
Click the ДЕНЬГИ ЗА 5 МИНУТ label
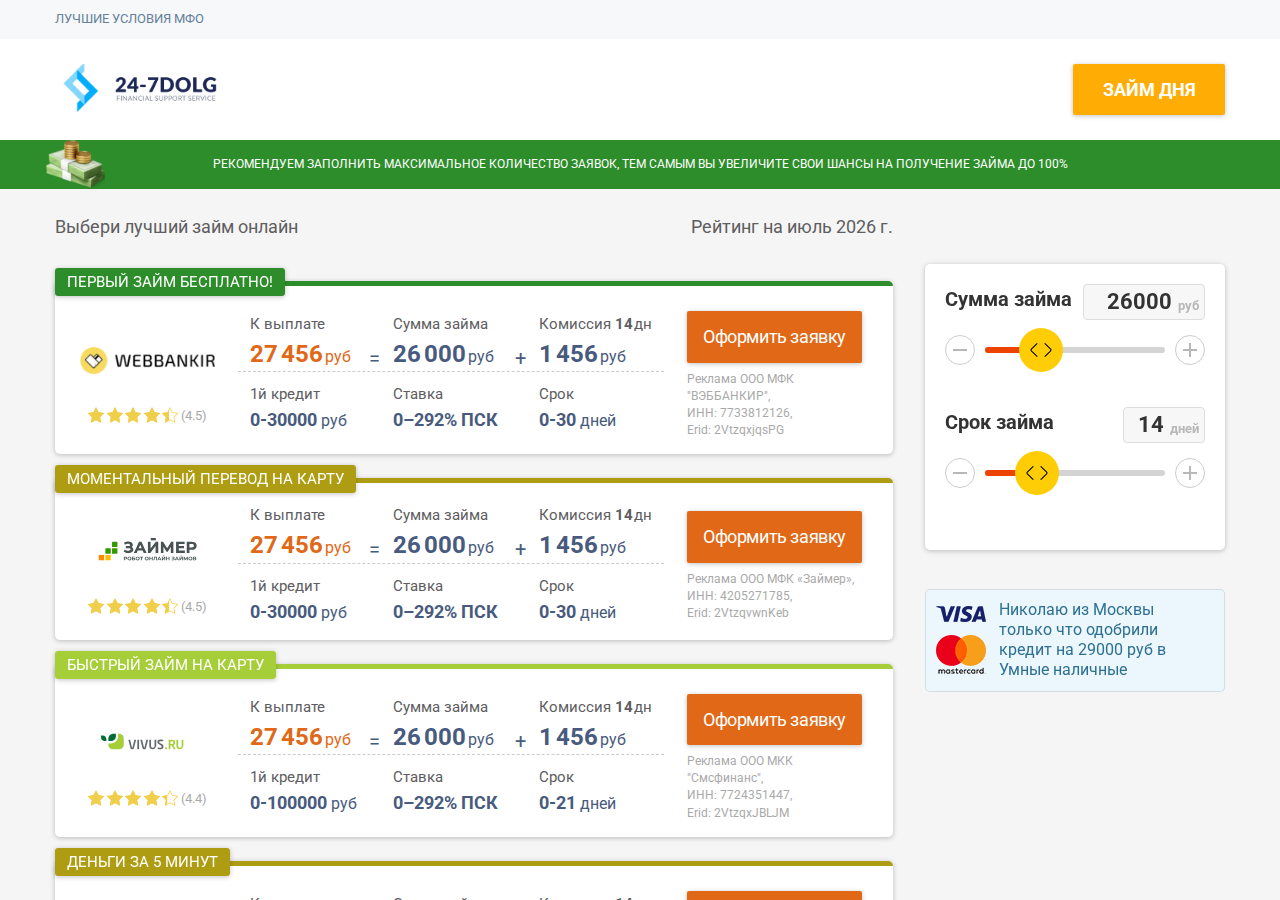coord(142,862)
